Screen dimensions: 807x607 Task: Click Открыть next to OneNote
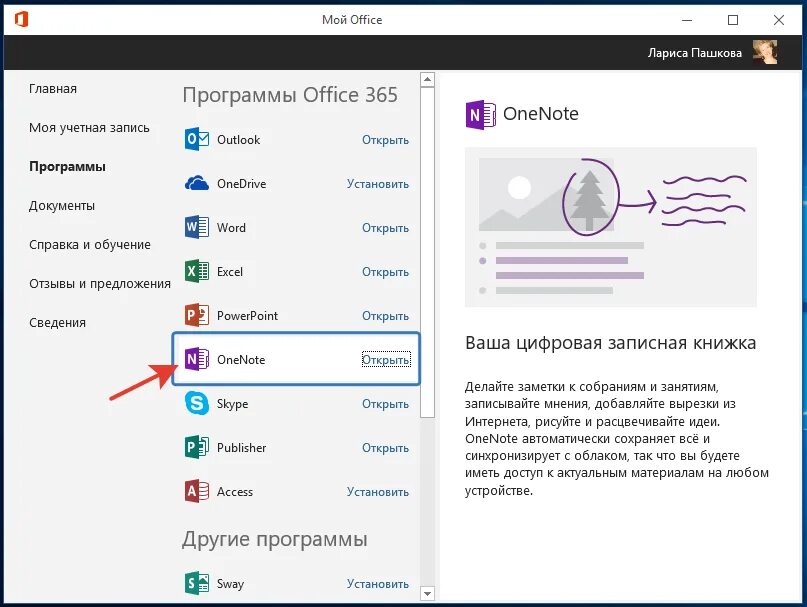[386, 359]
